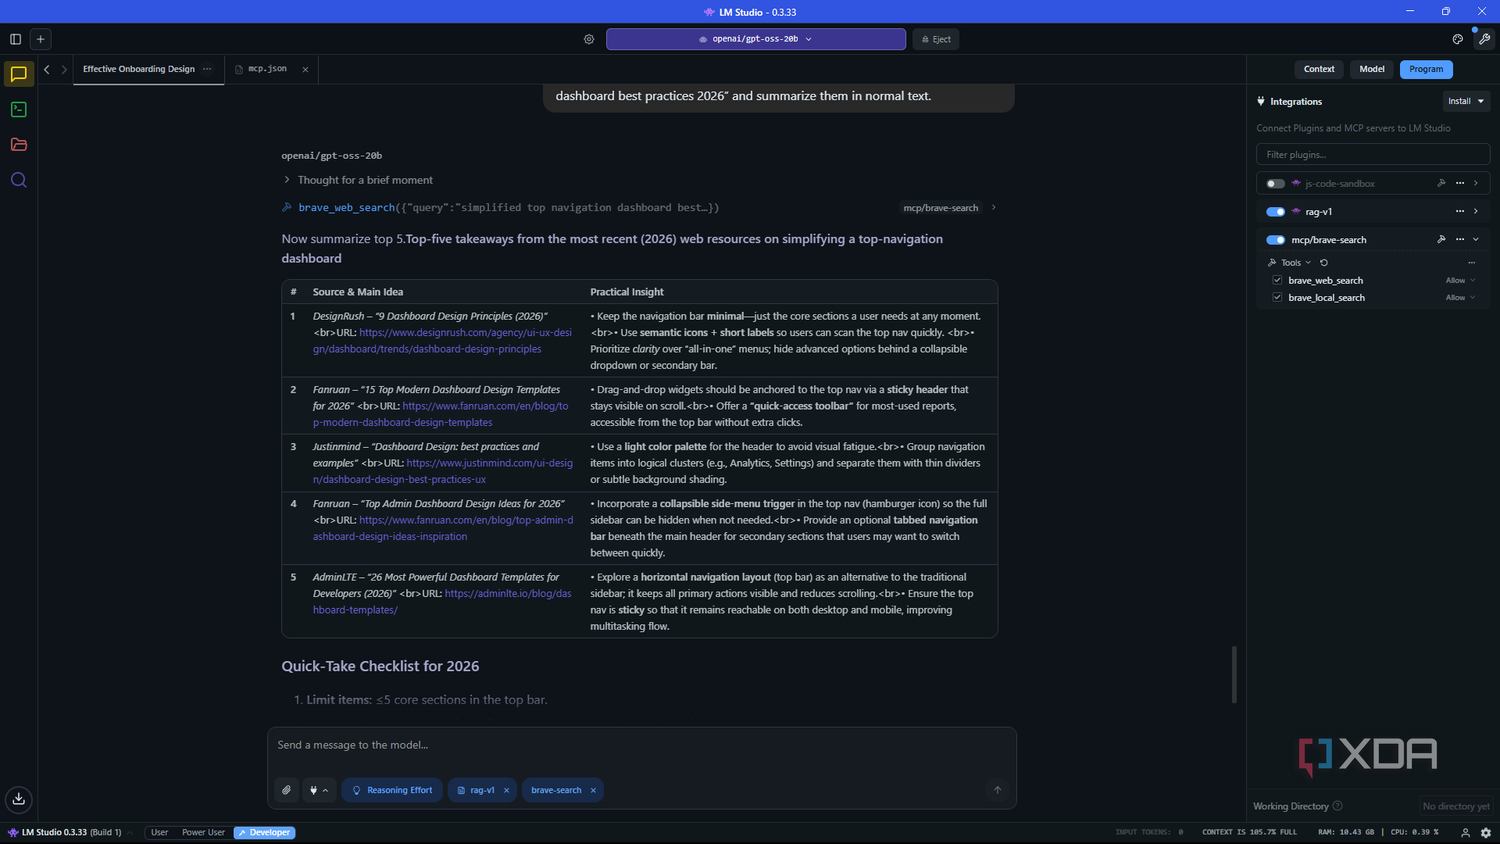Screen dimensions: 1500x844
Task: Focus the Filter plugins search field
Action: pos(1373,154)
